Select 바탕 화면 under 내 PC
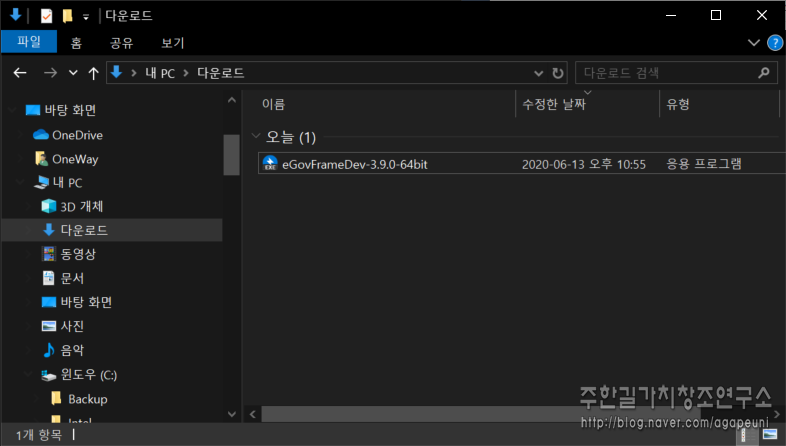The image size is (786, 446). point(86,302)
